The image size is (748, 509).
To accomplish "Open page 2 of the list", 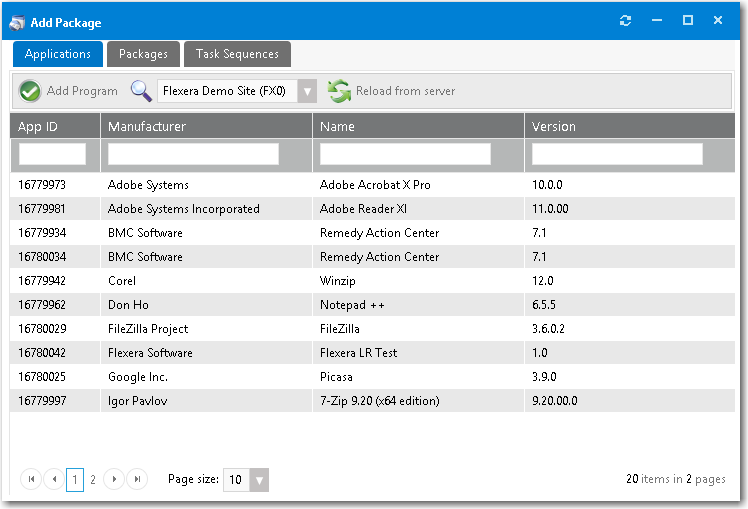I will [93, 480].
